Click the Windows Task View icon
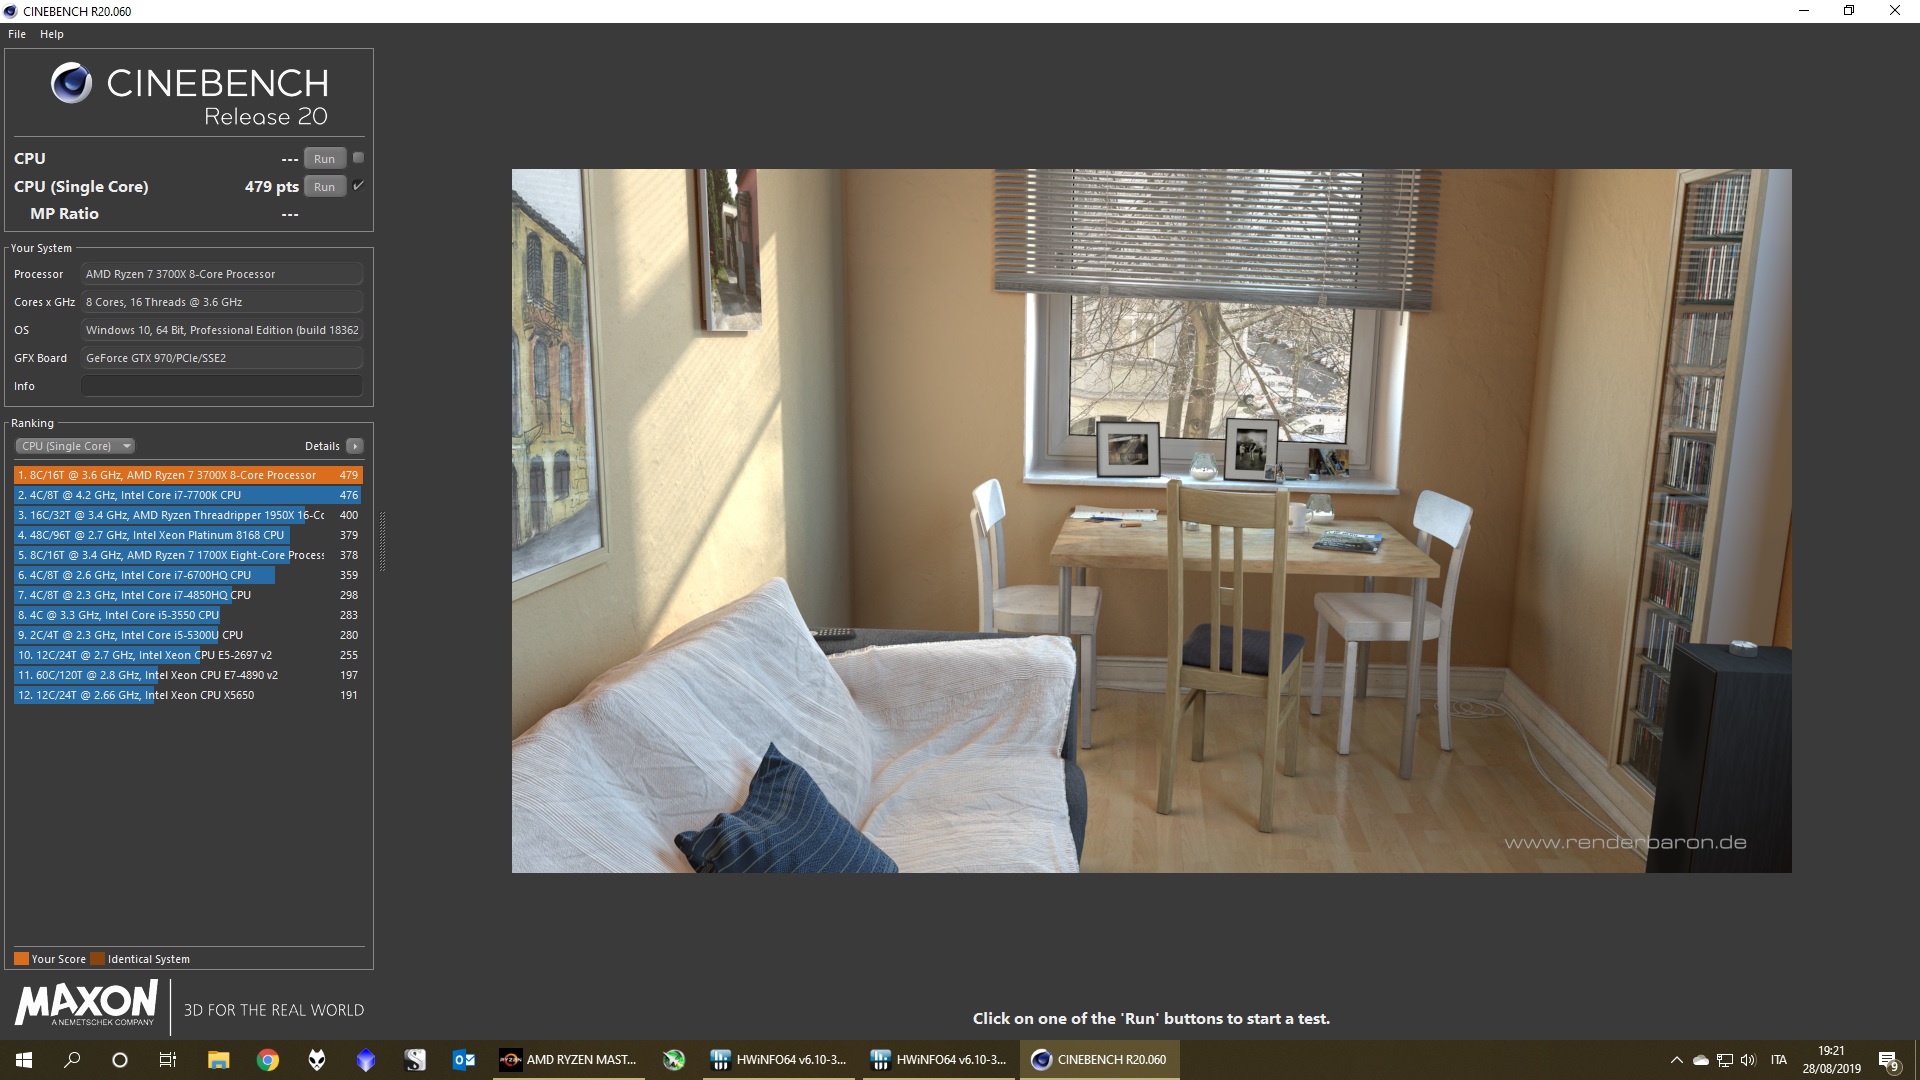This screenshot has height=1080, width=1920. pos(168,1060)
